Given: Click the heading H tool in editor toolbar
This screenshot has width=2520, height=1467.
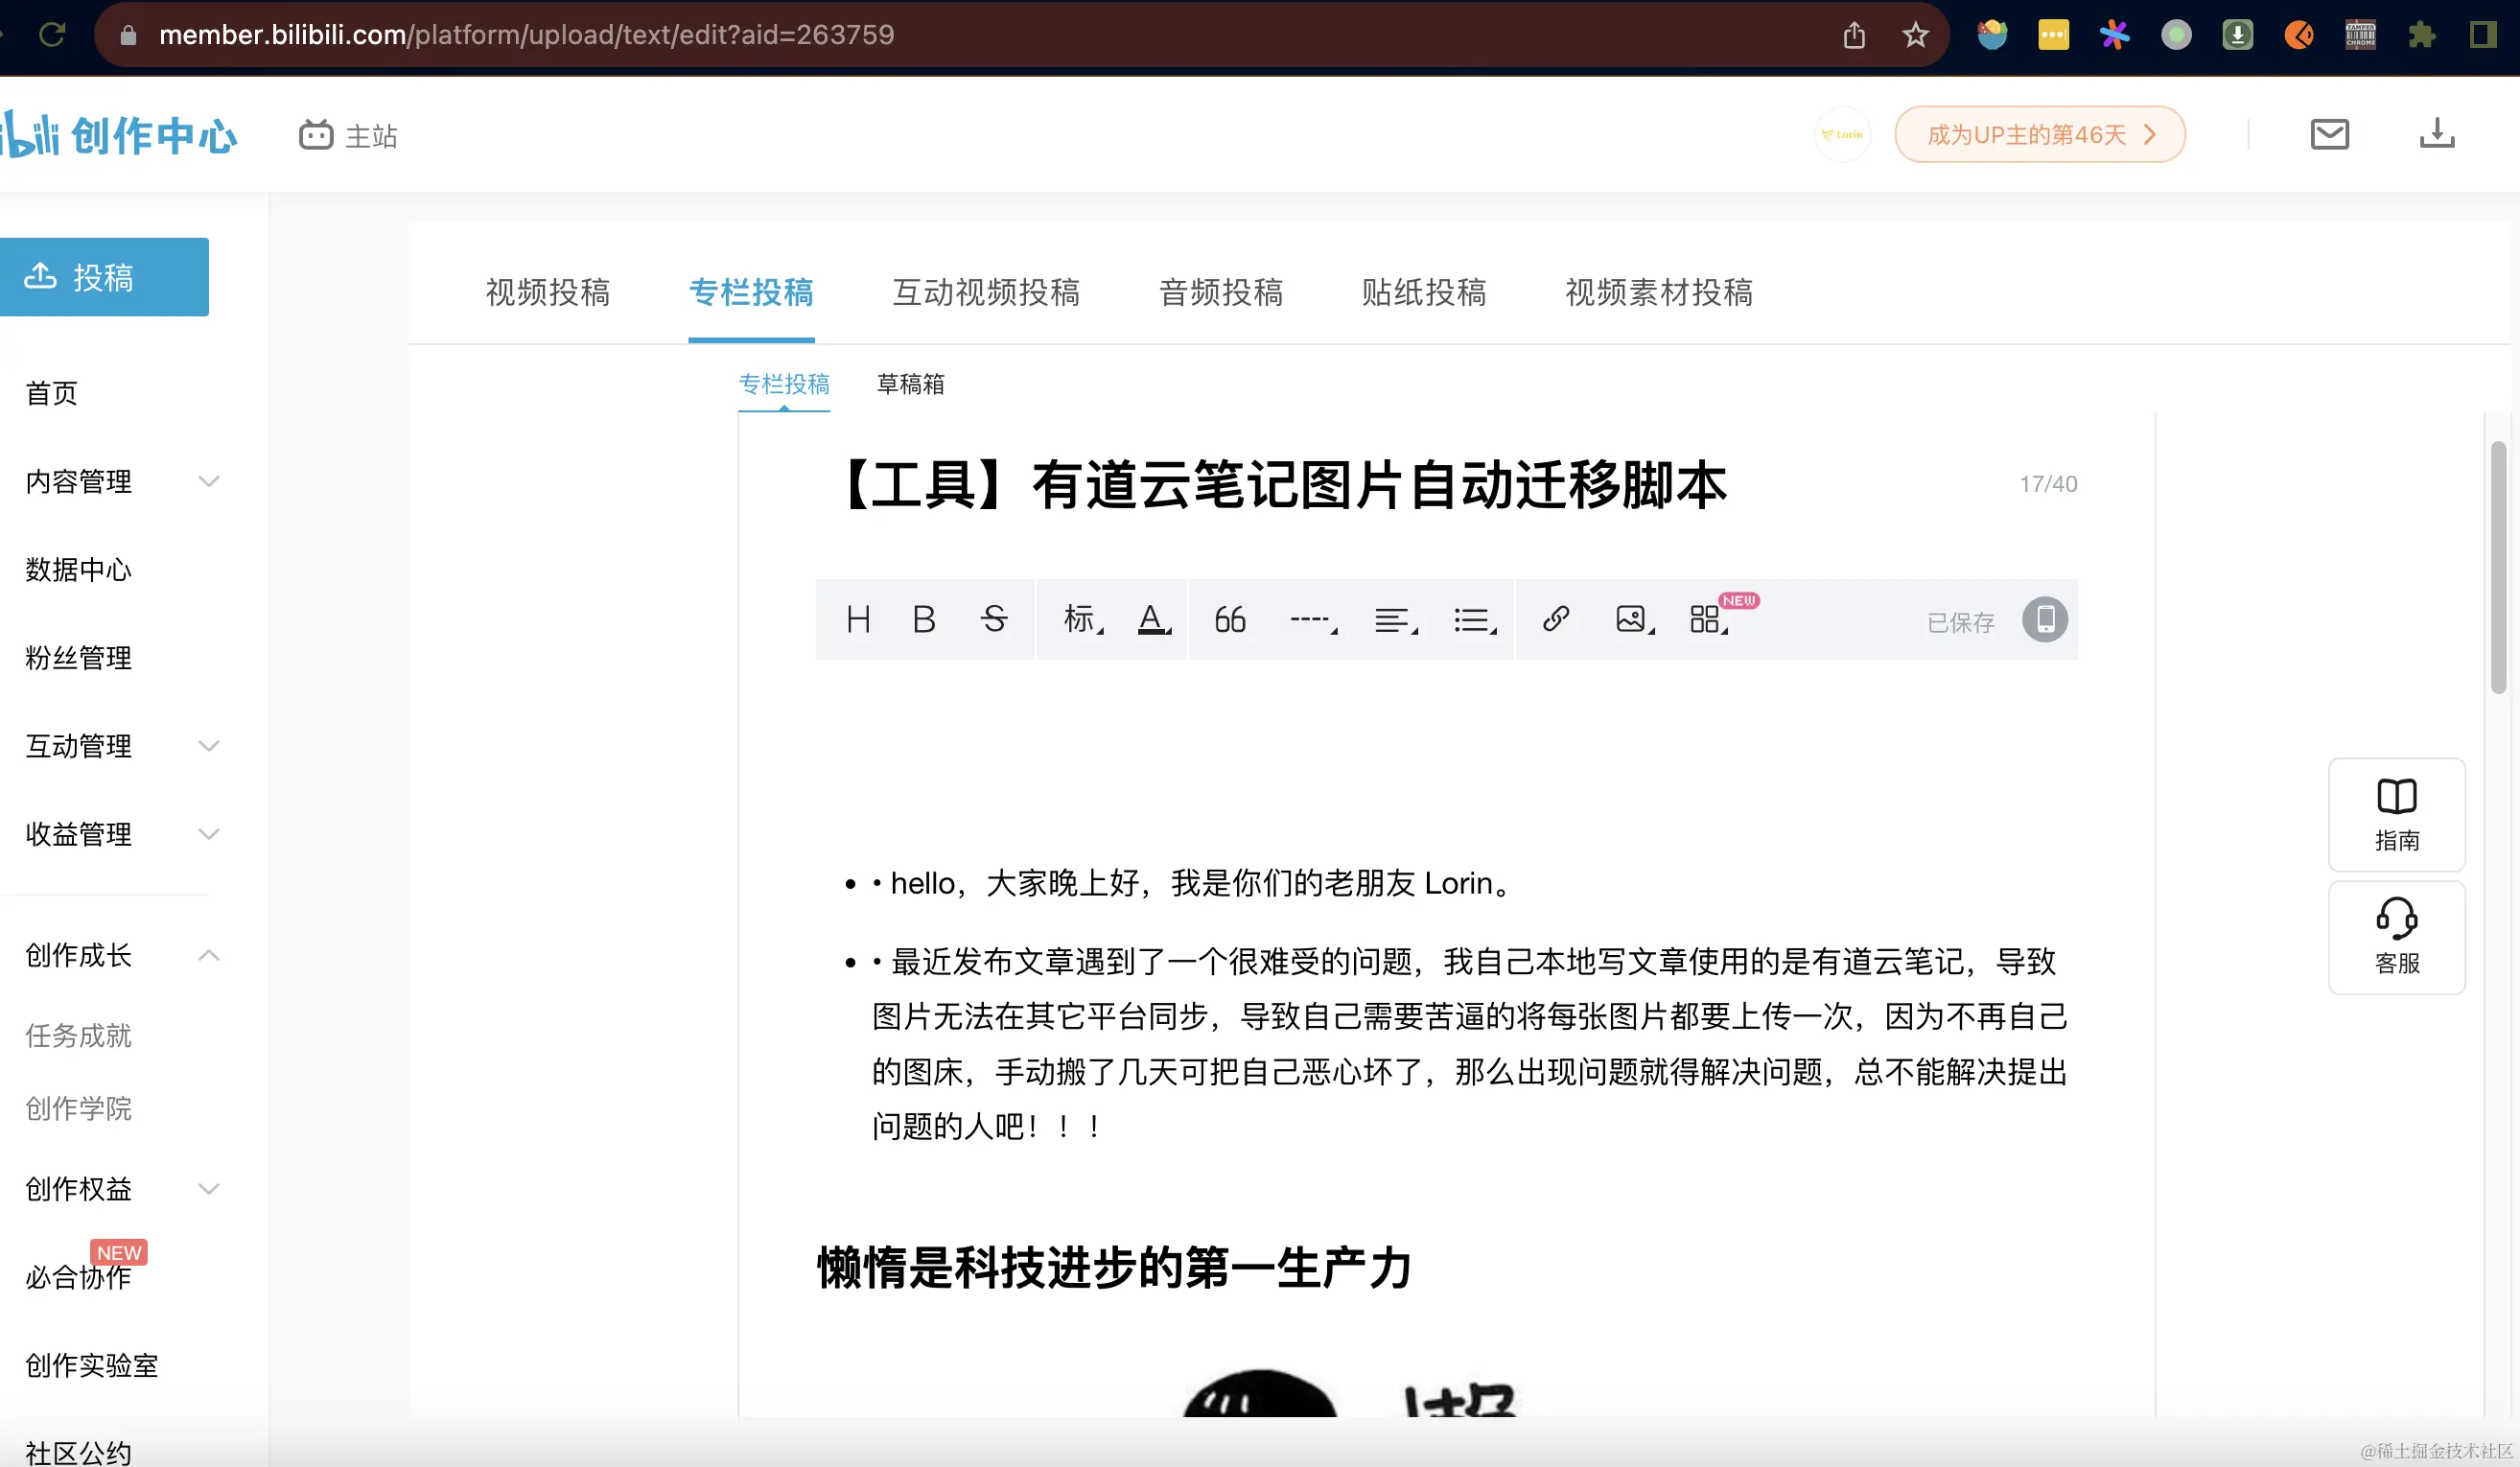Looking at the screenshot, I should (858, 619).
